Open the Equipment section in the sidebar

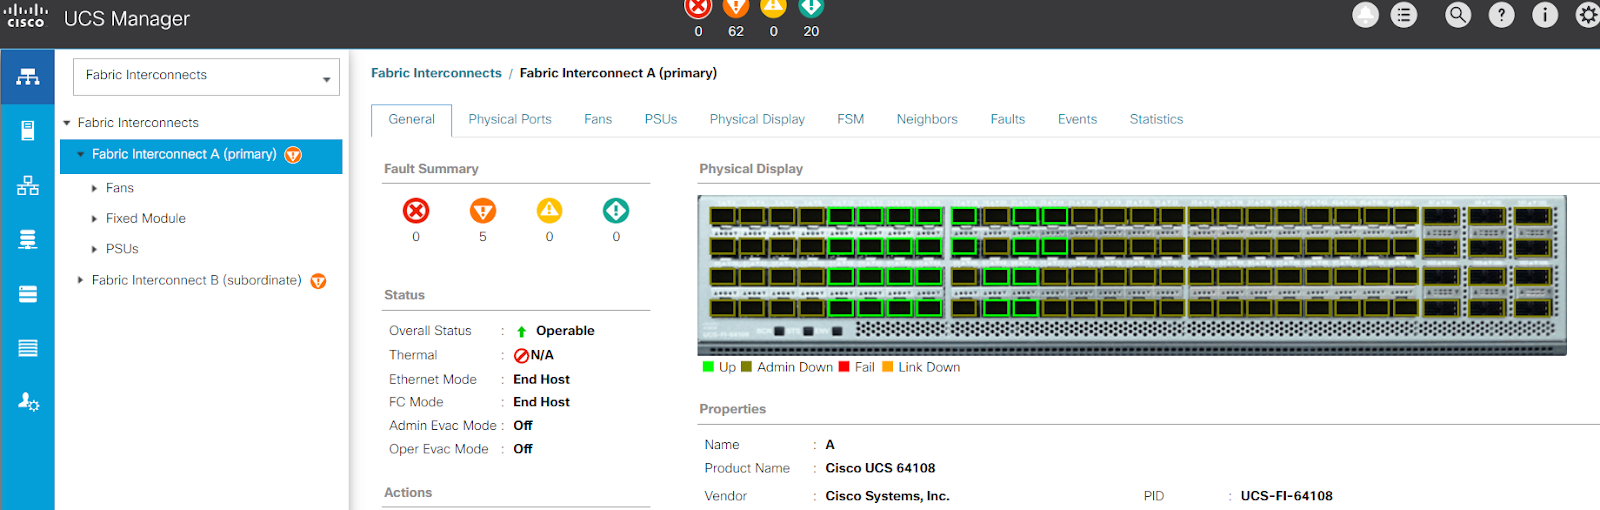tap(28, 77)
